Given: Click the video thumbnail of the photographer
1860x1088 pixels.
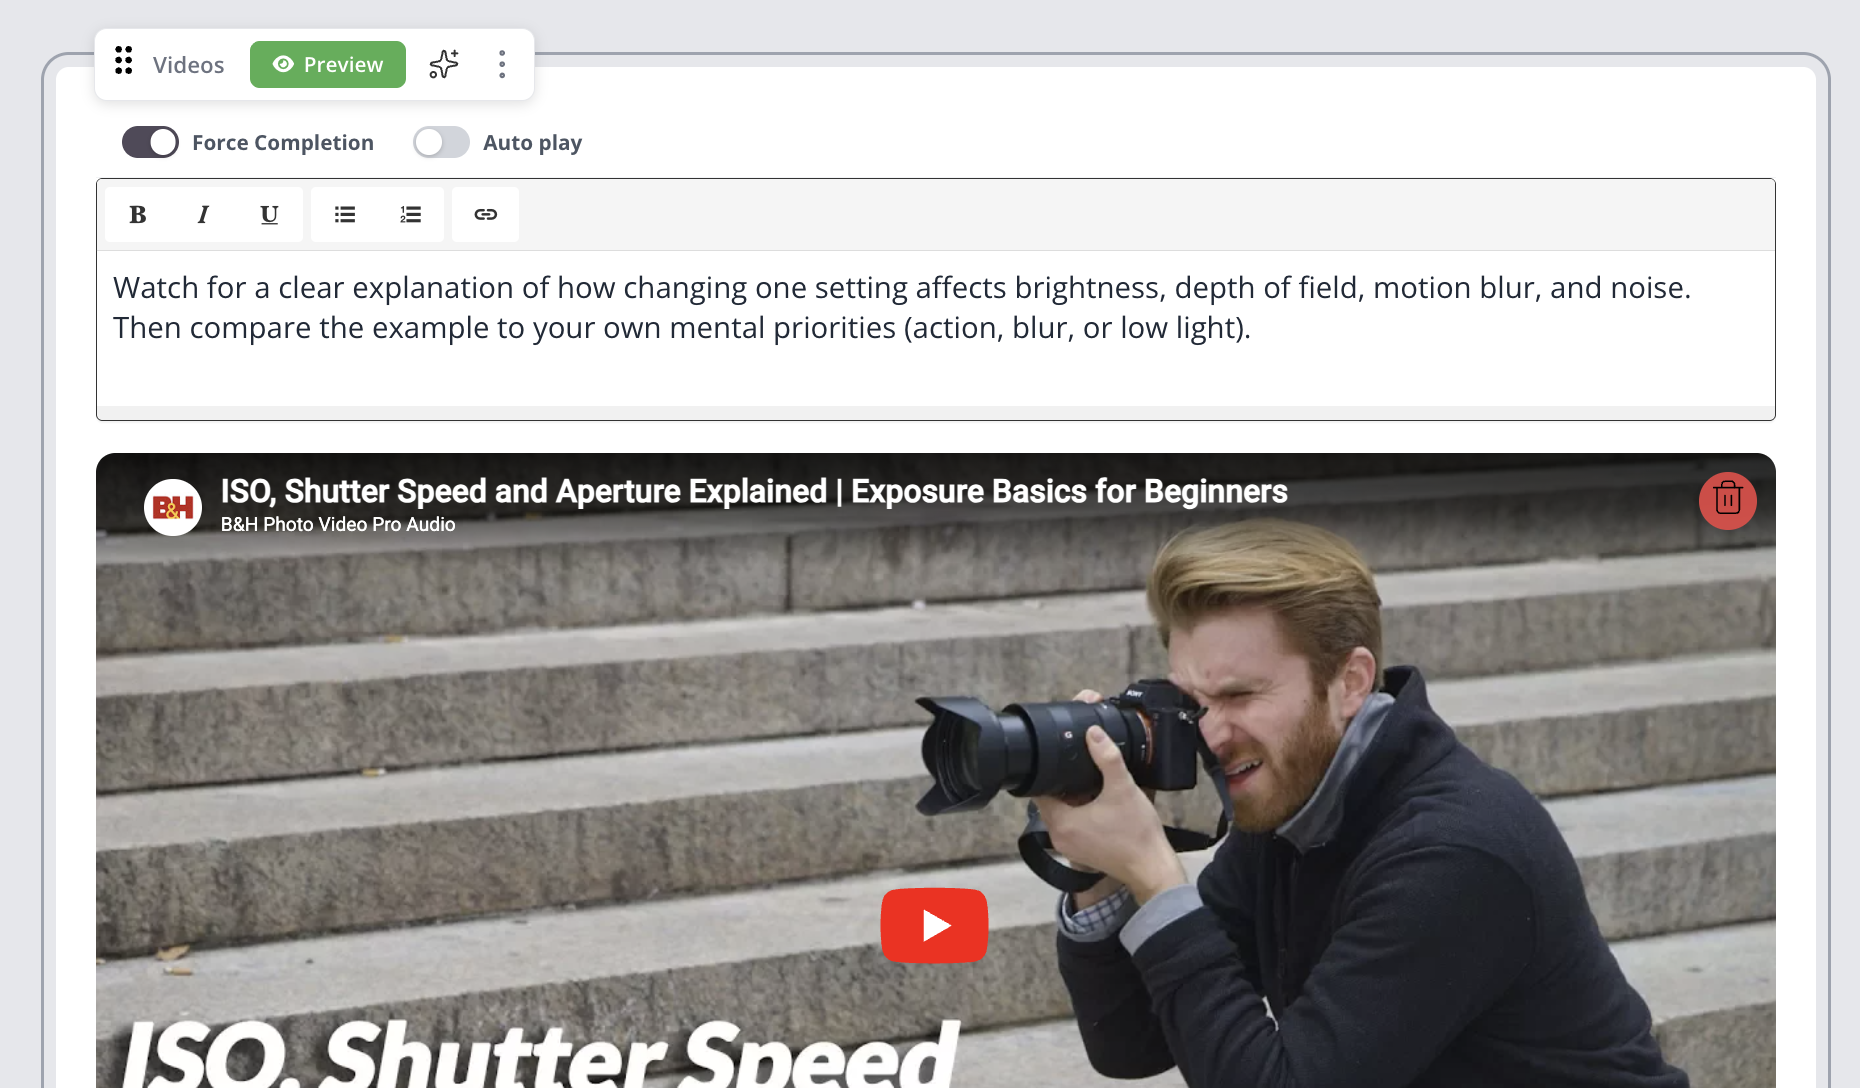Looking at the screenshot, I should tap(936, 770).
